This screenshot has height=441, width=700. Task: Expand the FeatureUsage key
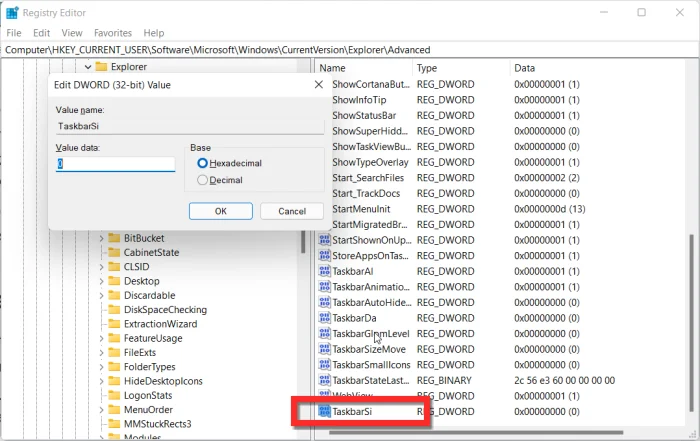(101, 338)
